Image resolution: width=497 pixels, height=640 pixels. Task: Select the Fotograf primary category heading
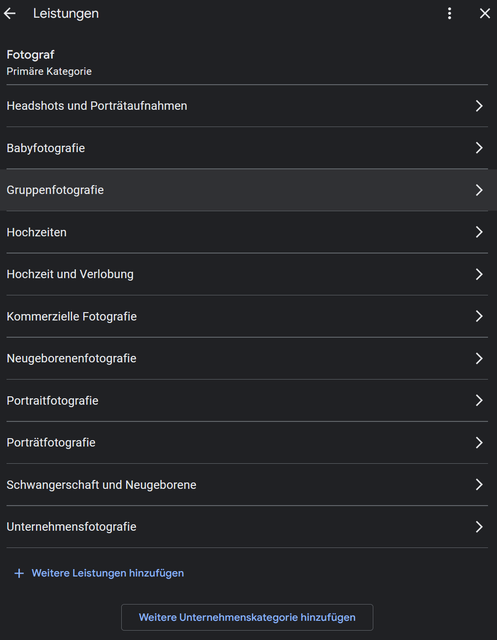coord(31,55)
